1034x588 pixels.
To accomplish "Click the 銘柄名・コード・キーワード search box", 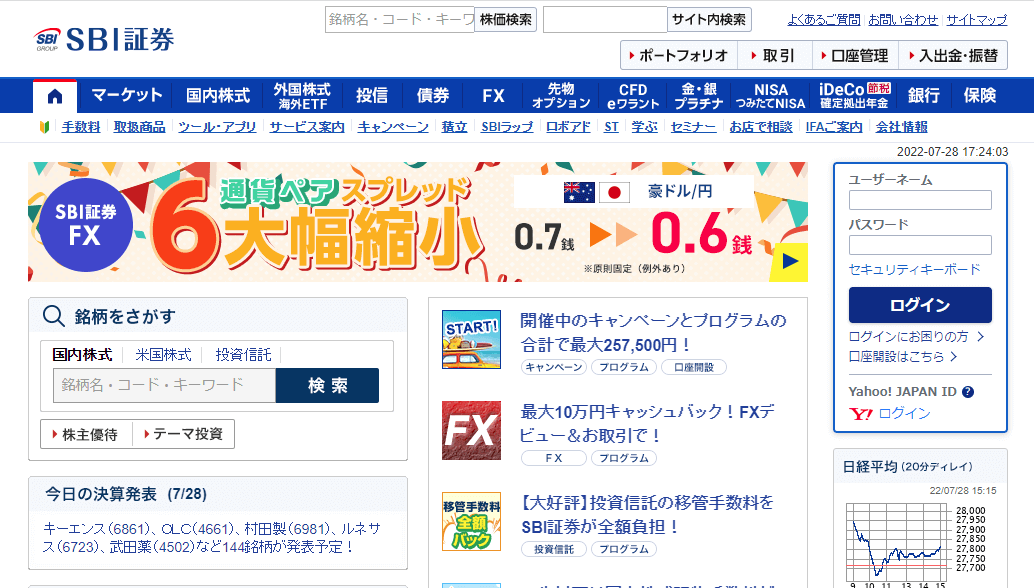I will point(164,385).
